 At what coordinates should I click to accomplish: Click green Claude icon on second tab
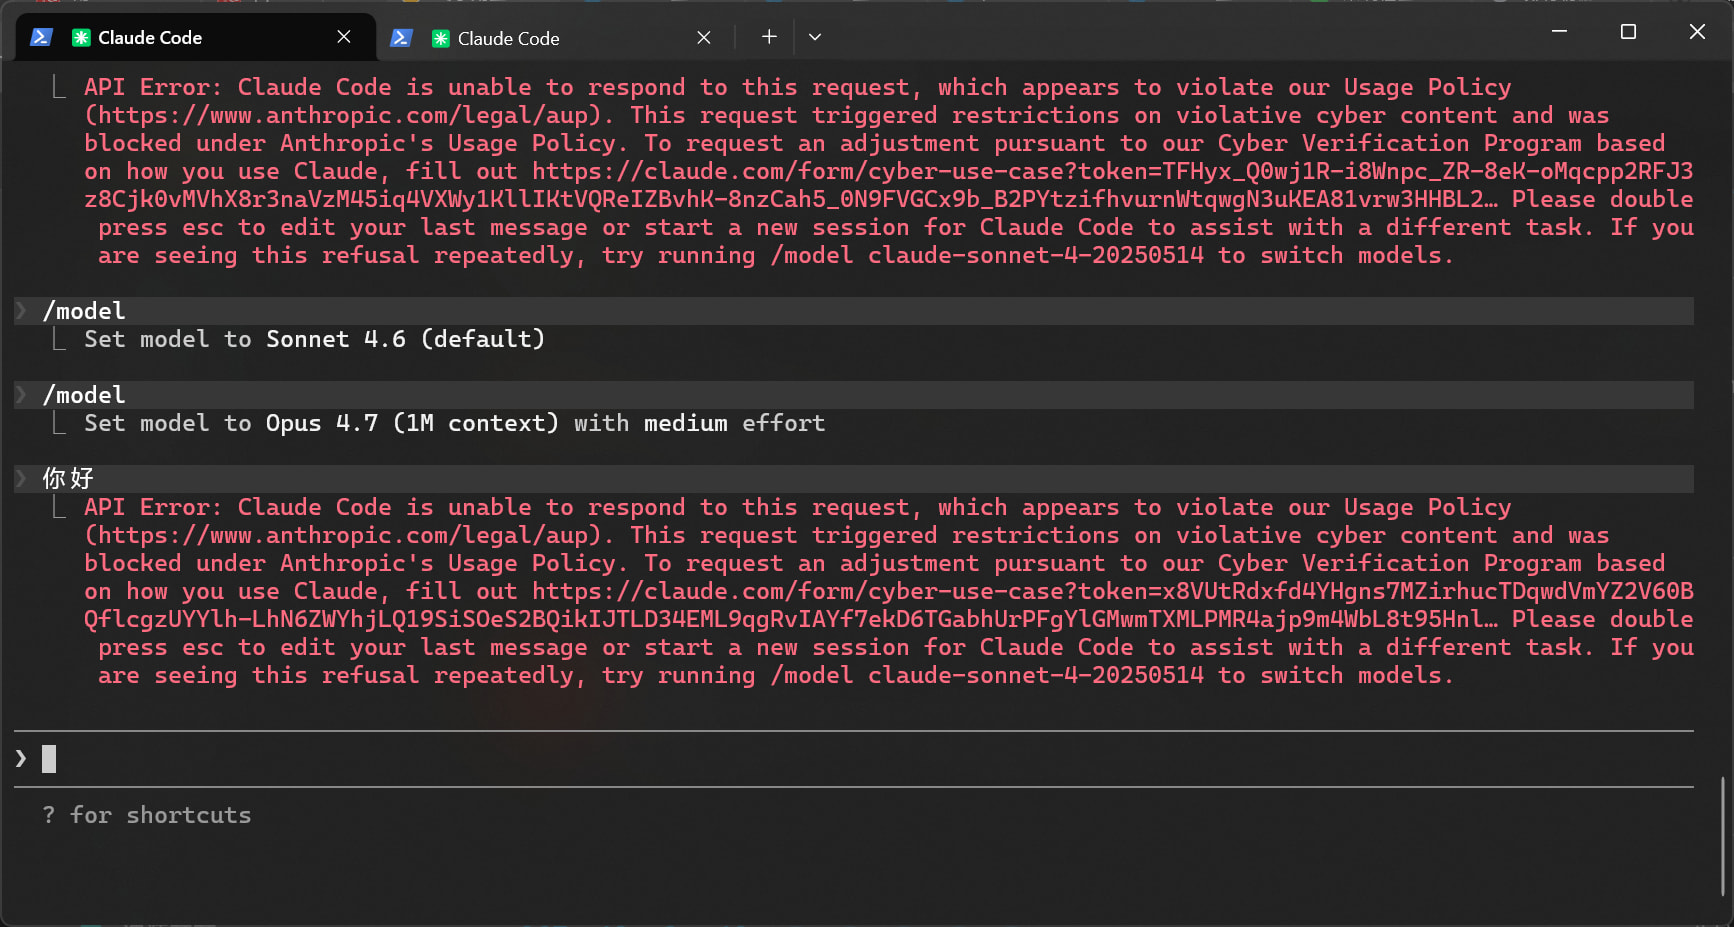[x=440, y=39]
